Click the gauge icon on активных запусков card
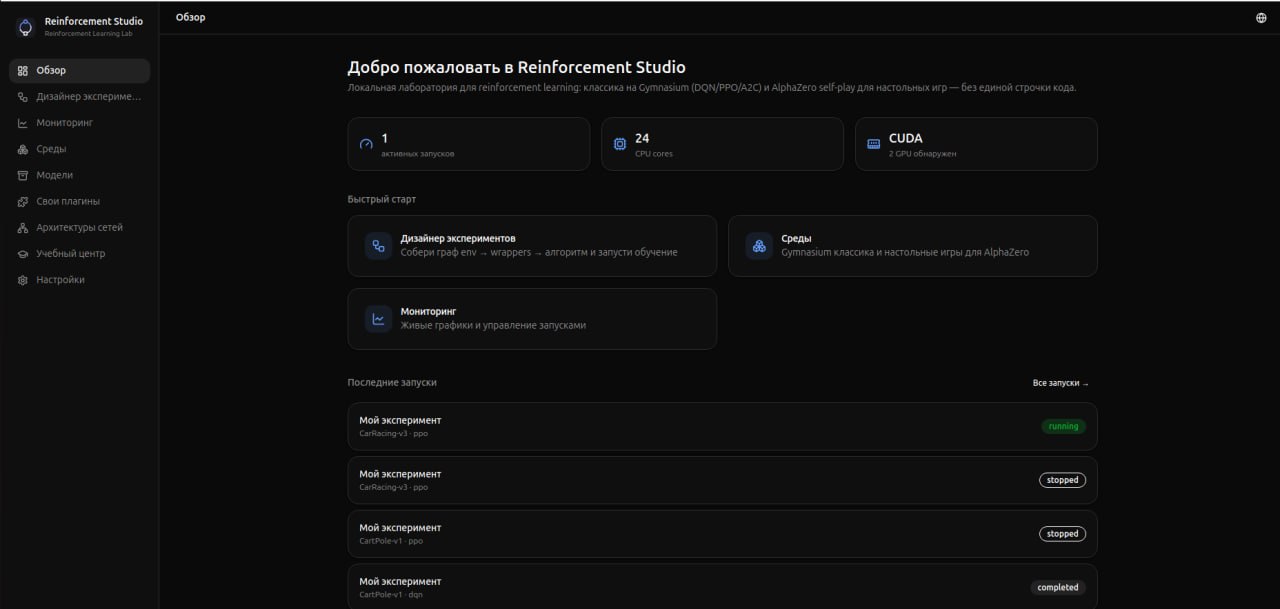The height and width of the screenshot is (609, 1280). [366, 144]
